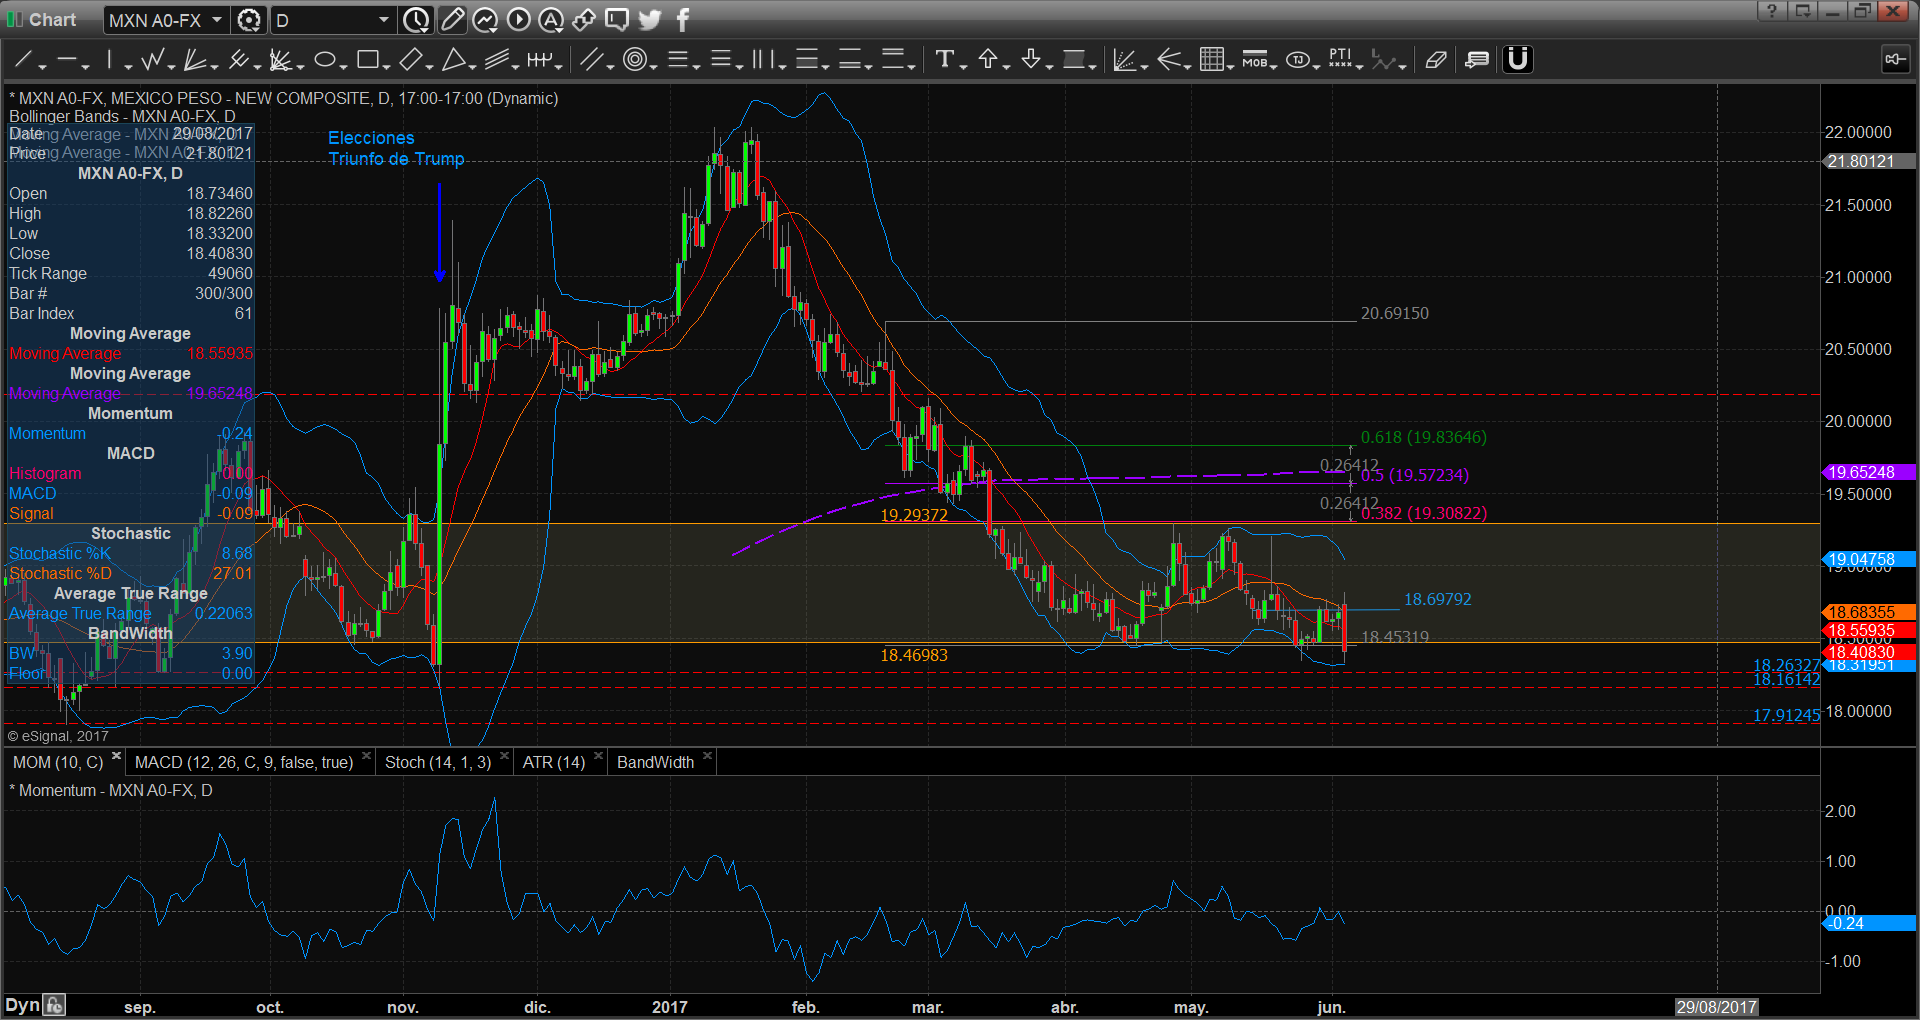Image resolution: width=1920 pixels, height=1020 pixels.
Task: Click the 0.618 (19.83646) Fibonacci label
Action: coord(1423,437)
